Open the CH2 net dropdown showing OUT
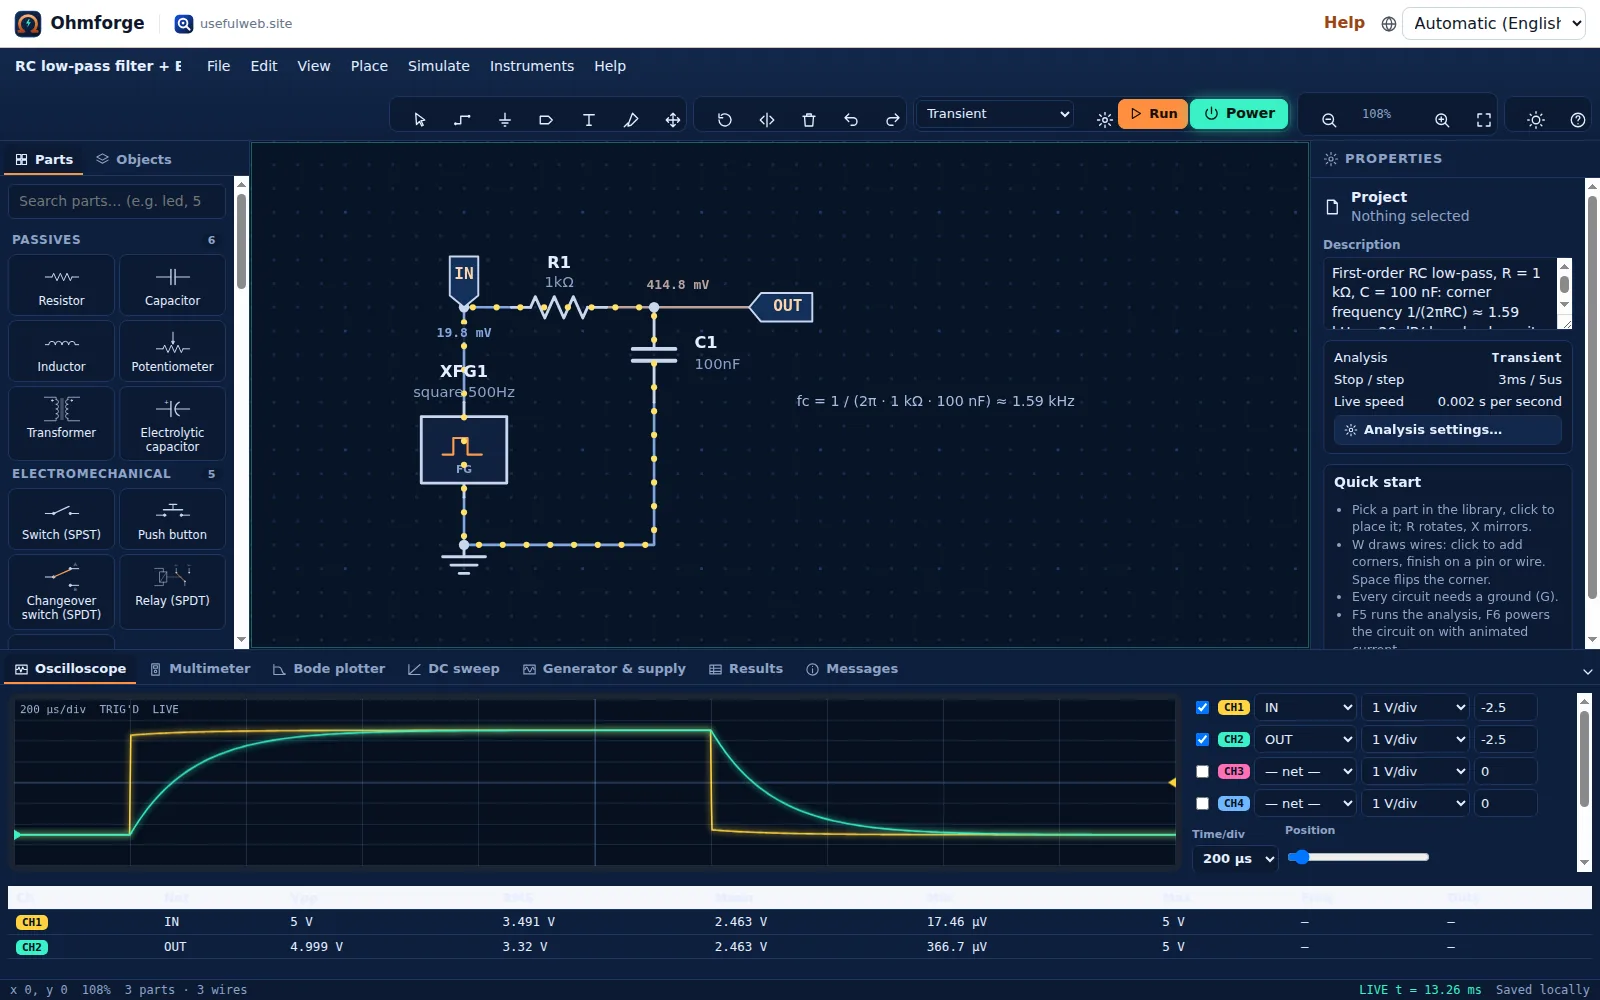The image size is (1600, 1000). [1306, 739]
